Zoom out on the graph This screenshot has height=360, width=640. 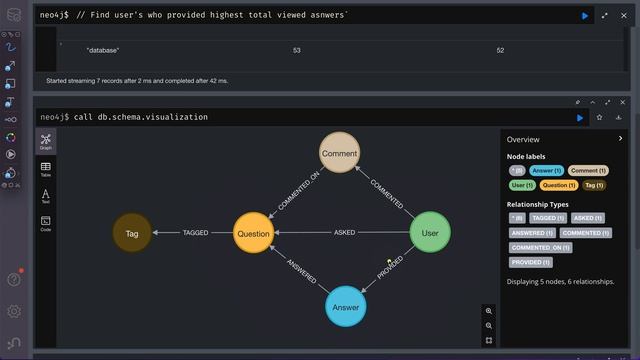[x=489, y=326]
